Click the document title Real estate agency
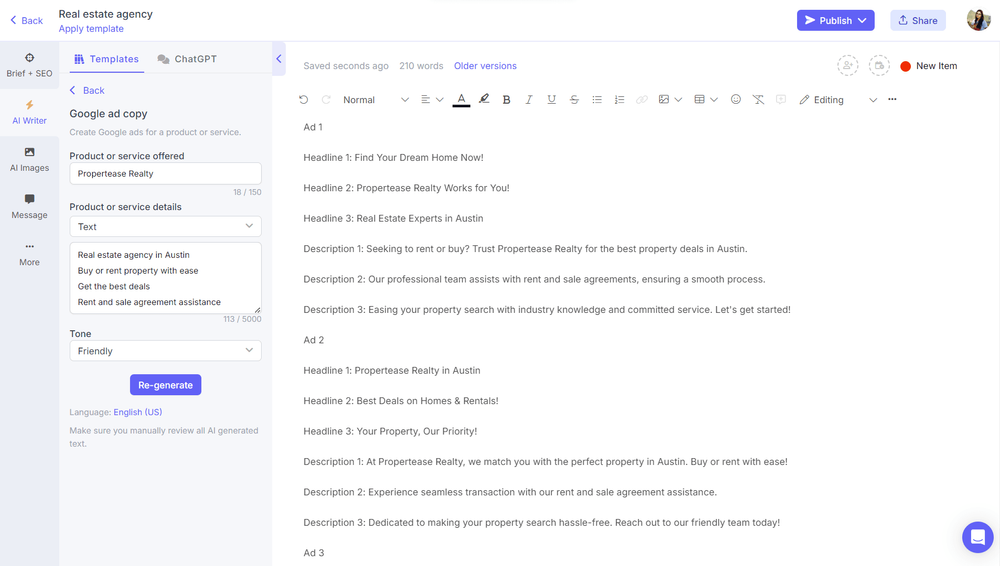1000x566 pixels. 106,14
